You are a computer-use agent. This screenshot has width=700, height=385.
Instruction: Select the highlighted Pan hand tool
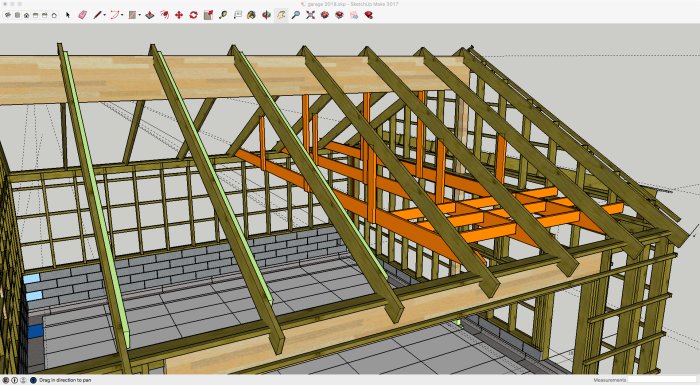pyautogui.click(x=281, y=15)
